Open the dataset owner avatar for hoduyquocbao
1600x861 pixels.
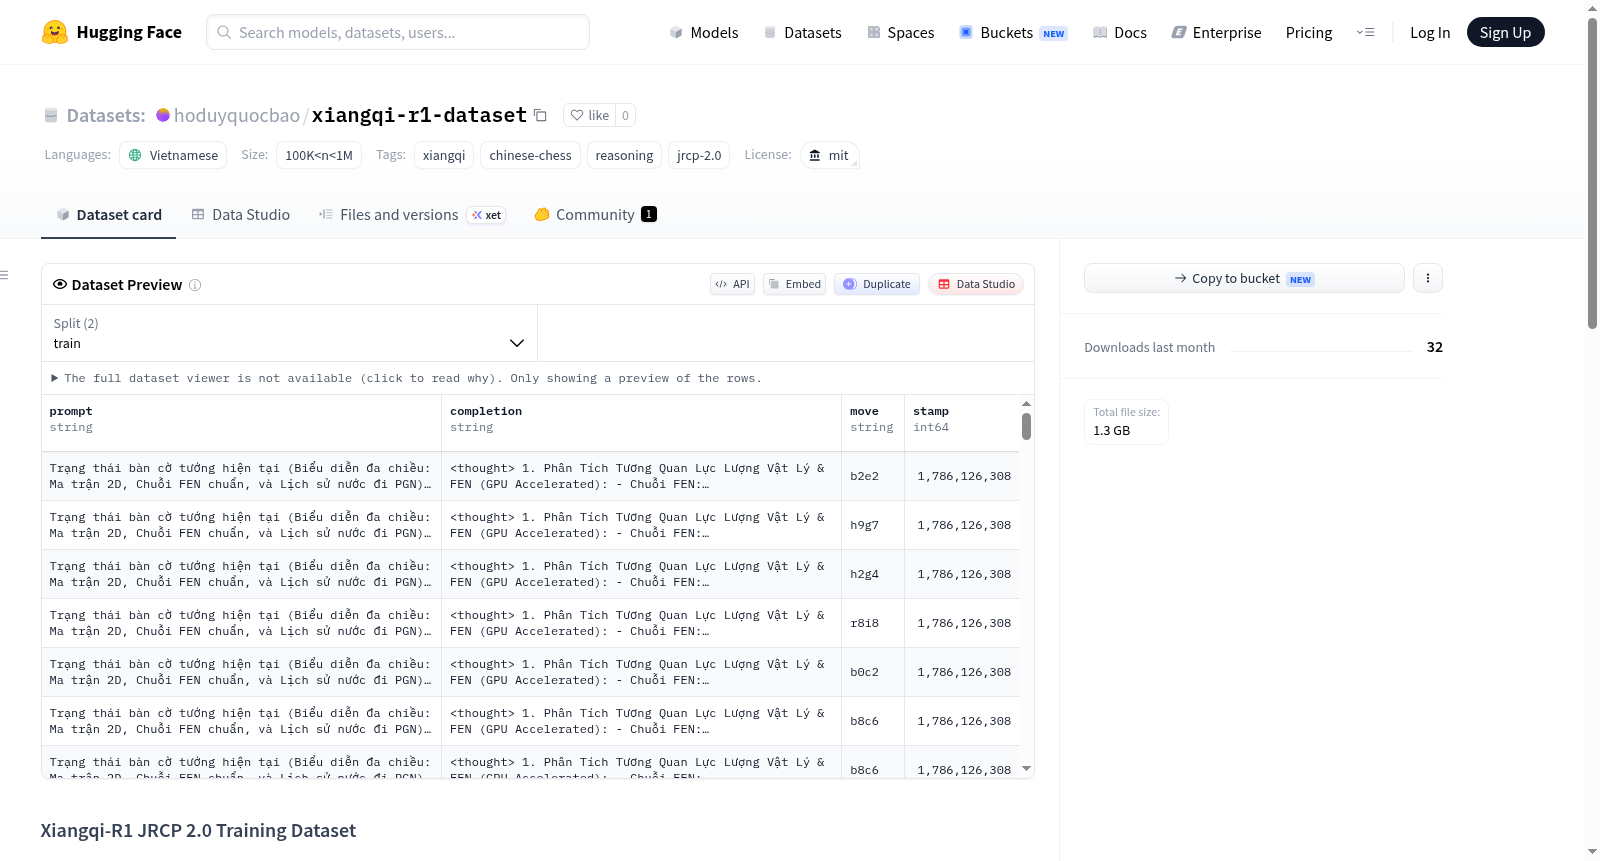[x=163, y=115]
